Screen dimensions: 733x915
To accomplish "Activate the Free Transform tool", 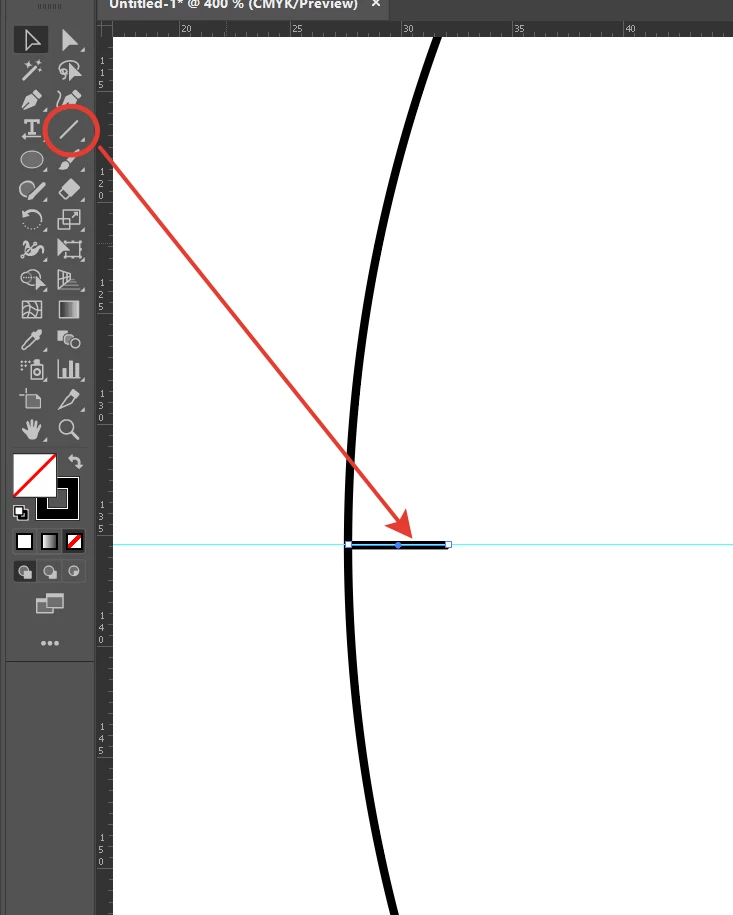I will tap(69, 250).
